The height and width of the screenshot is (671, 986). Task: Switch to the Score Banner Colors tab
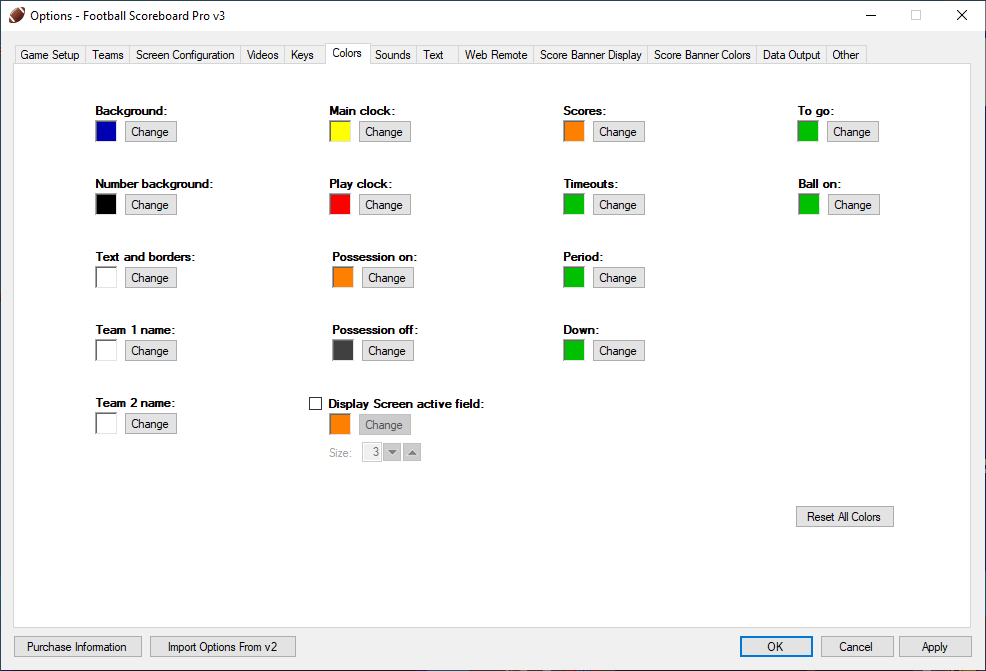click(702, 55)
